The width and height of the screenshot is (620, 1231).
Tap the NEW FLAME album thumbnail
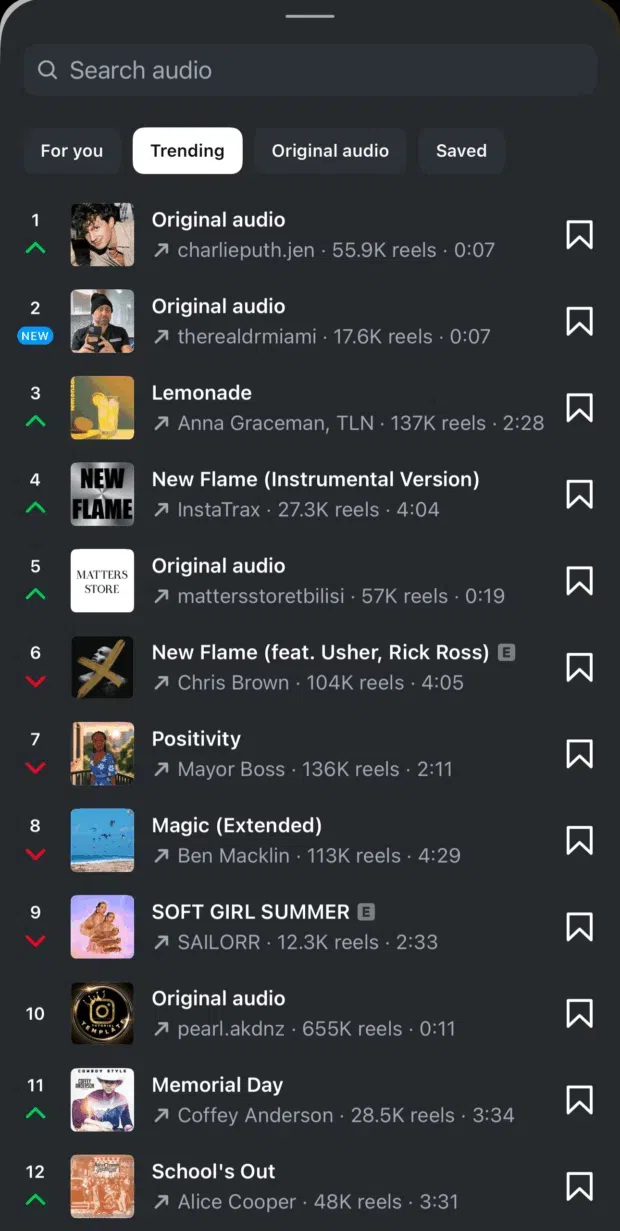102,494
